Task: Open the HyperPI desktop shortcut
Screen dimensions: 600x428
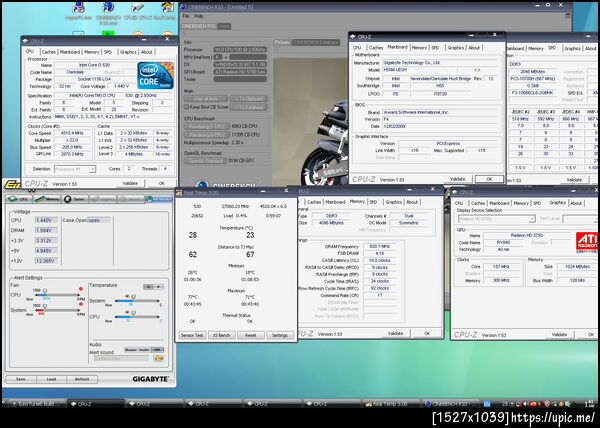Action: pos(78,11)
